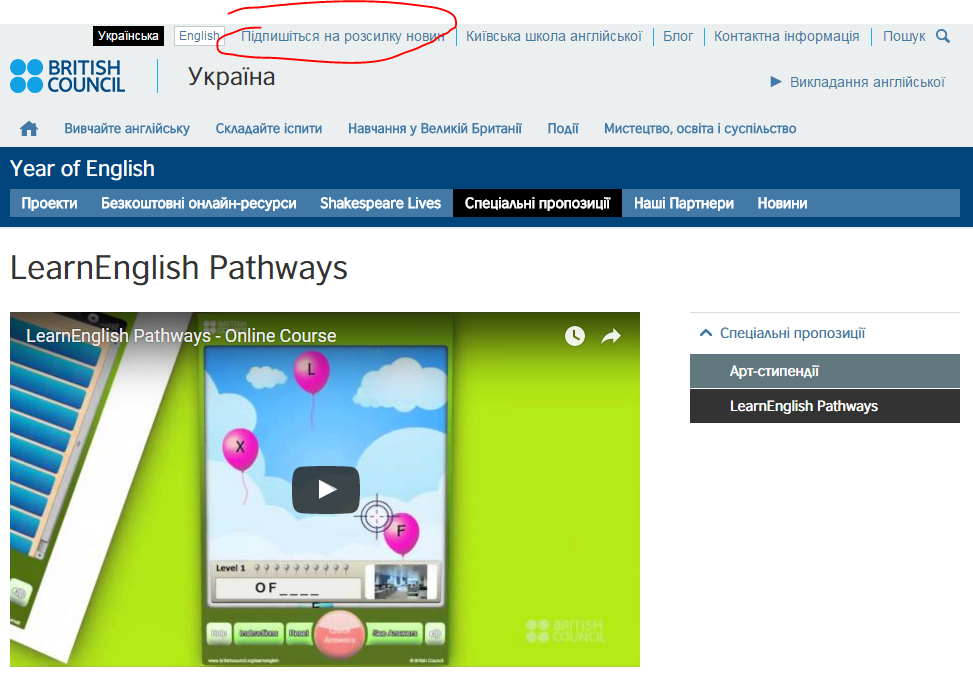Open the home page via house icon
This screenshot has width=973, height=688.
[29, 128]
